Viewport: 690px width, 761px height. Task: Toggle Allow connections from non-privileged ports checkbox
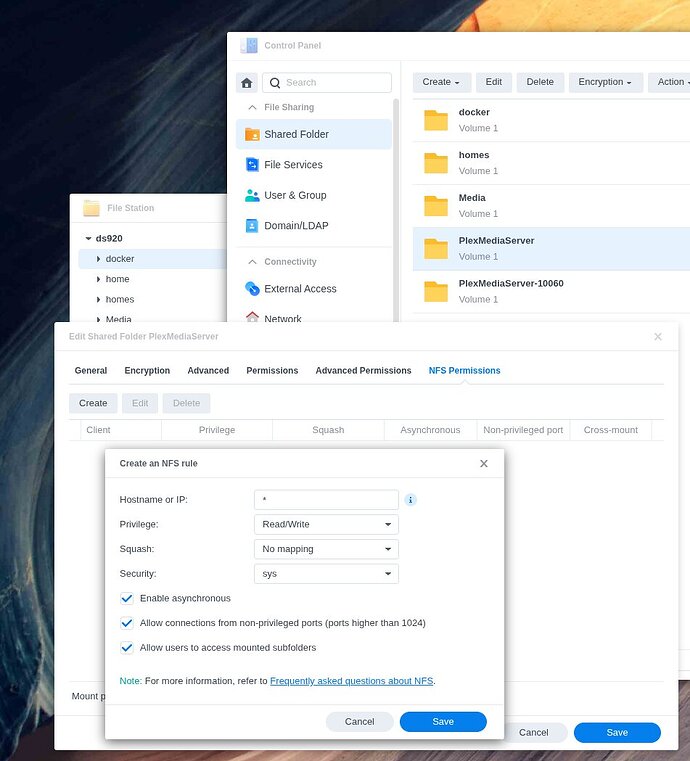click(127, 623)
